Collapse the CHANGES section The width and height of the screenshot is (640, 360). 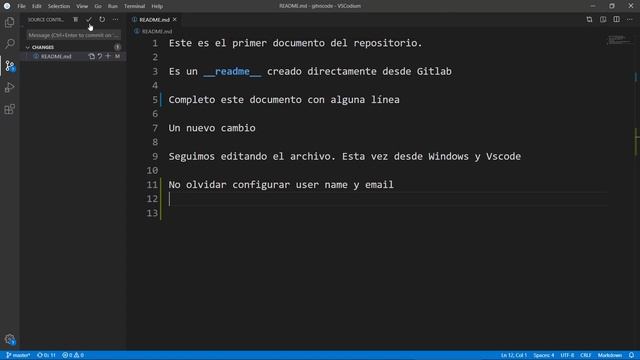28,47
